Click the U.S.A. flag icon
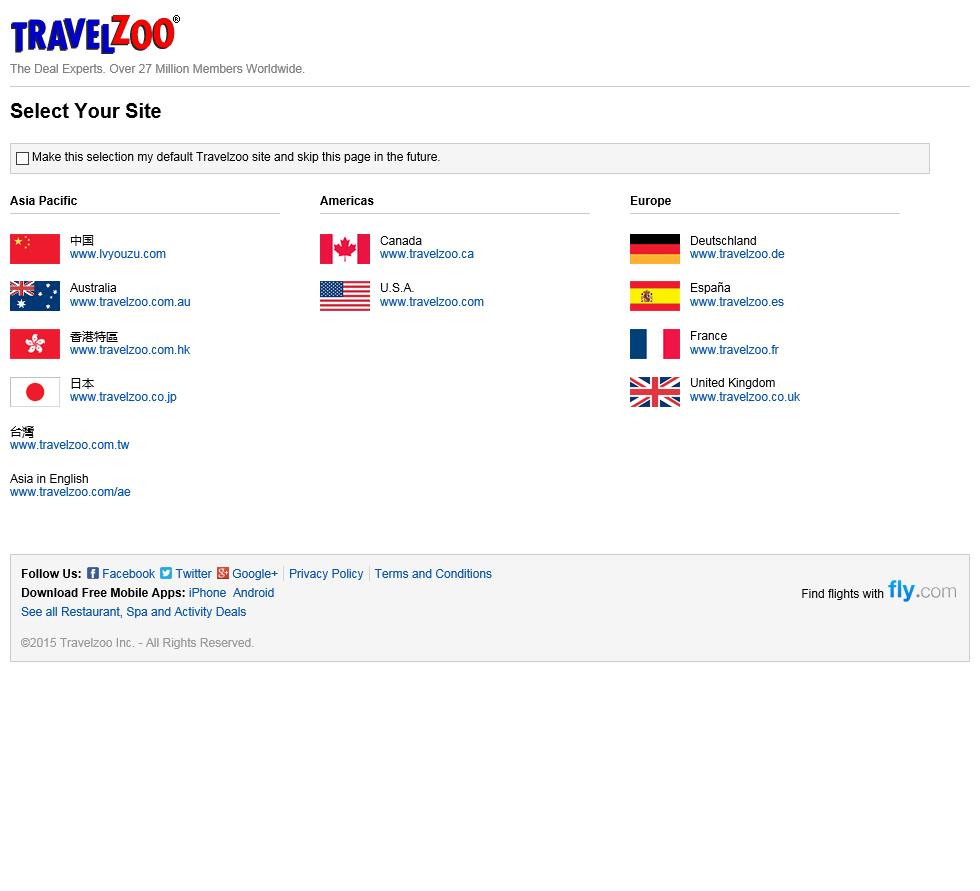 345,296
